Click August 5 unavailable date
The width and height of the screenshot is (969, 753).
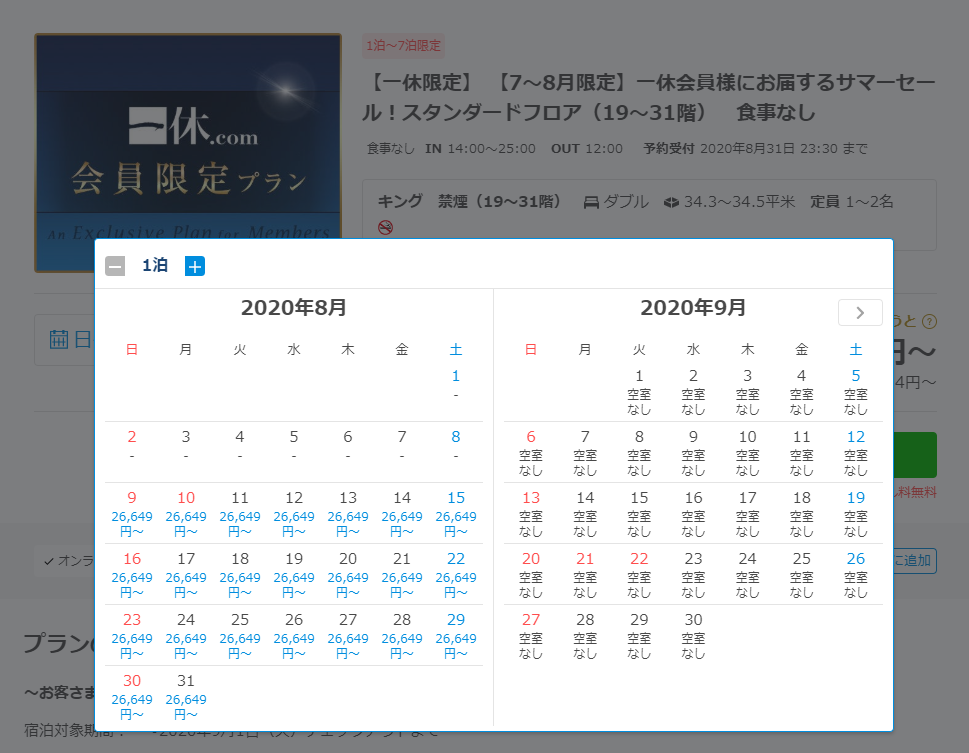tap(294, 446)
